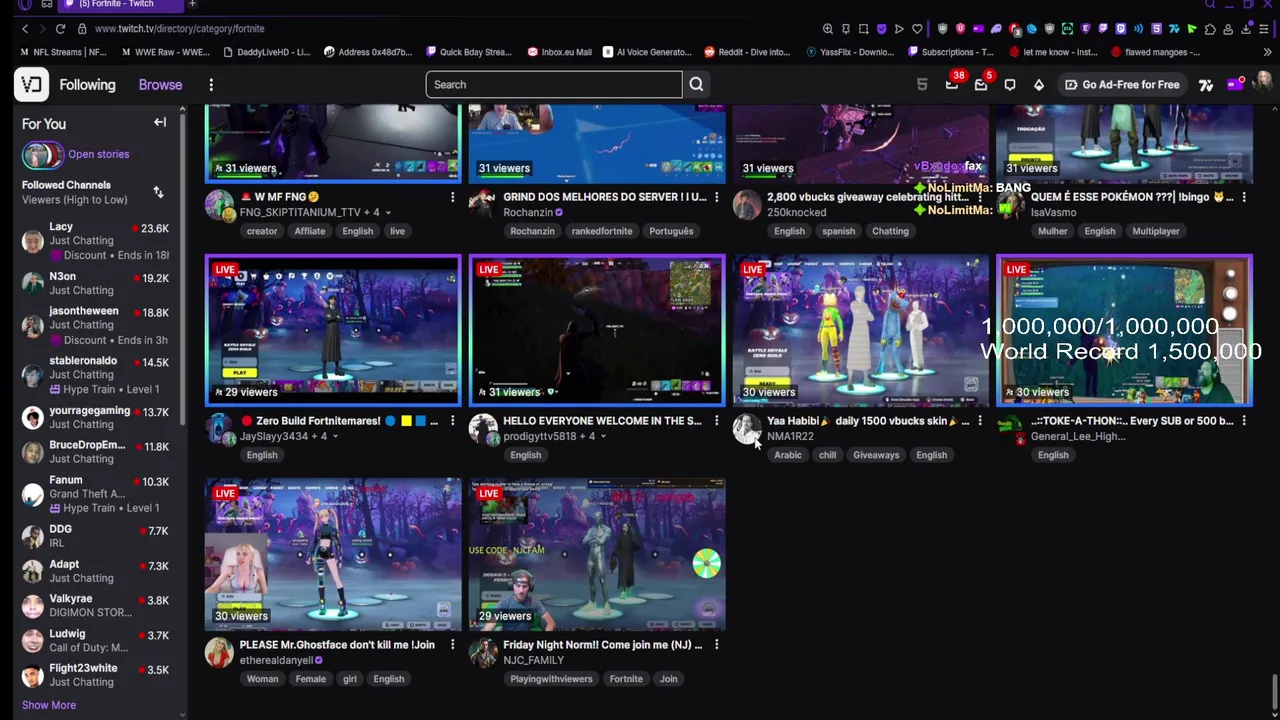
Task: Click the magnifier search button
Action: (696, 85)
